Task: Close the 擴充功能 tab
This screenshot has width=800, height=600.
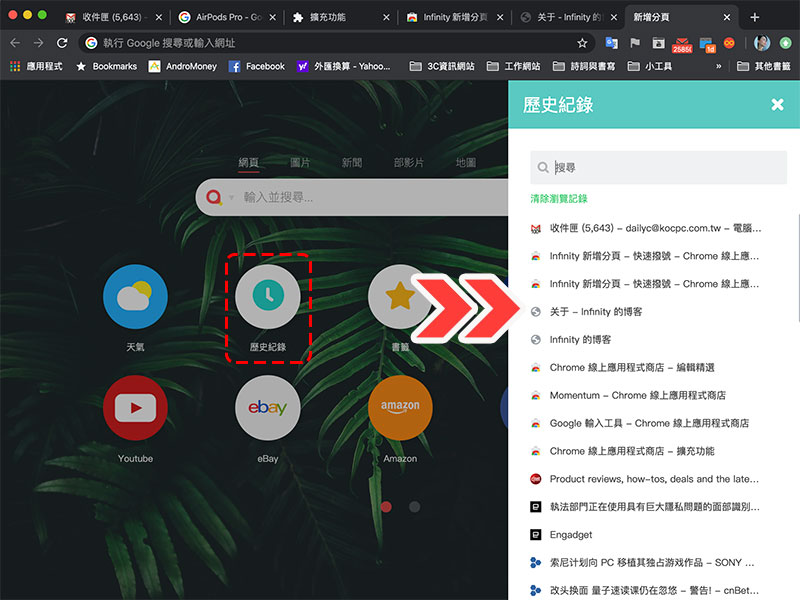Action: [x=386, y=17]
